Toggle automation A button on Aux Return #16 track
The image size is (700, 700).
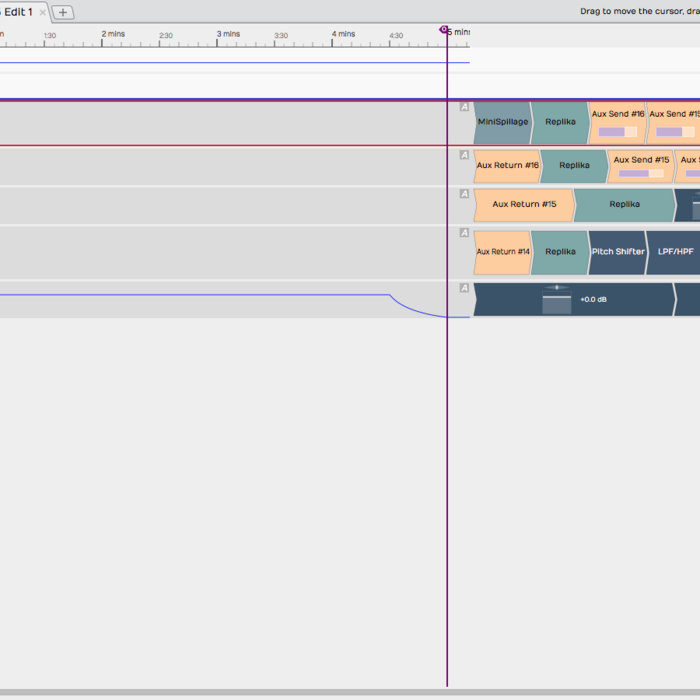464,155
